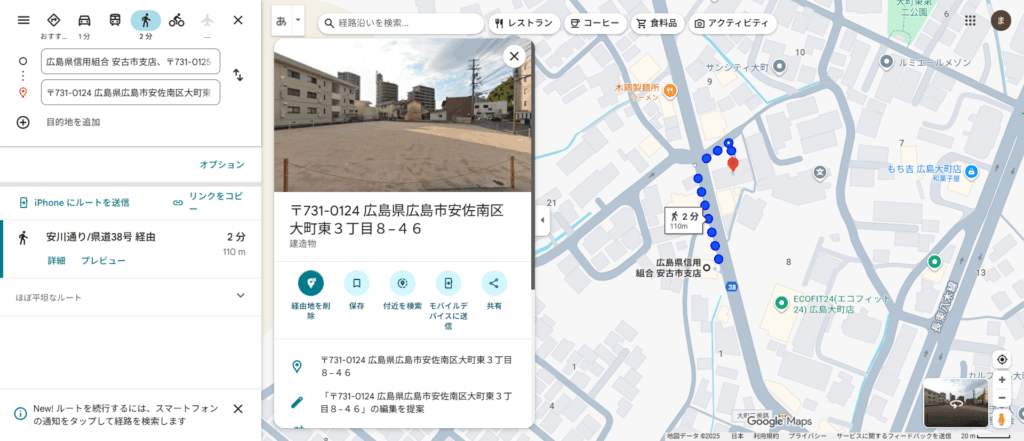Share this place via 共有 icon
Screen dimensions: 1024x441
[494, 283]
